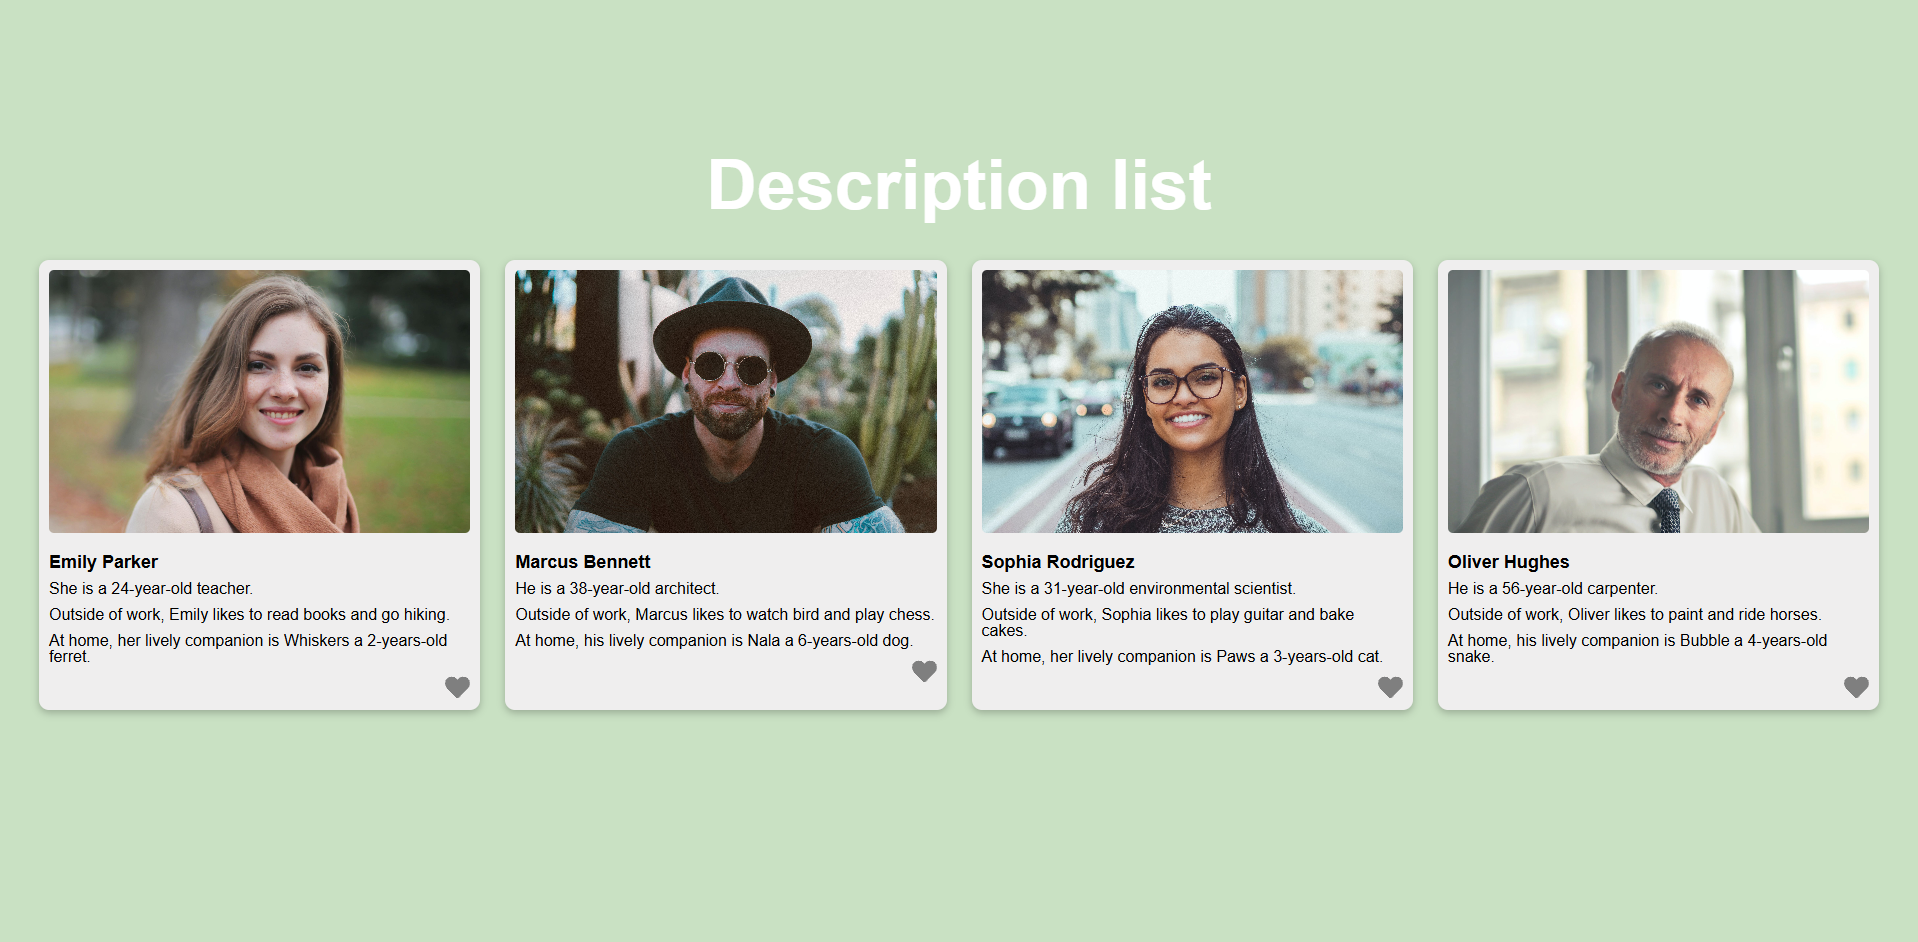Click 'He is a 38-year-old architect' line
The height and width of the screenshot is (942, 1918).
(617, 588)
